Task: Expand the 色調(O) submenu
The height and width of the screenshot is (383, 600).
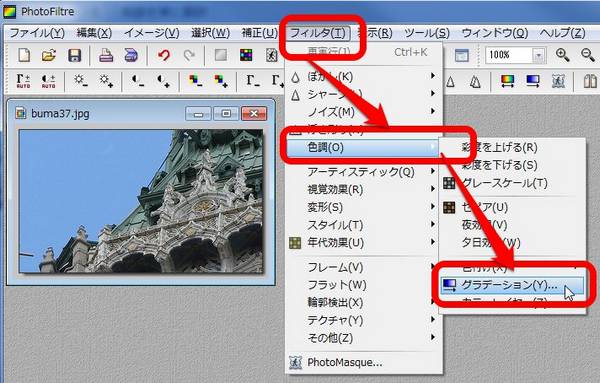Action: pos(364,147)
